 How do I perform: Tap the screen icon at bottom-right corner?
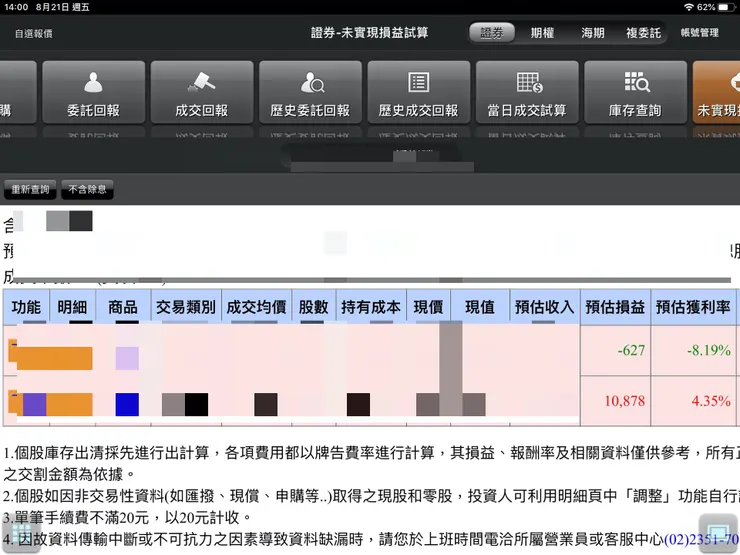[718, 534]
